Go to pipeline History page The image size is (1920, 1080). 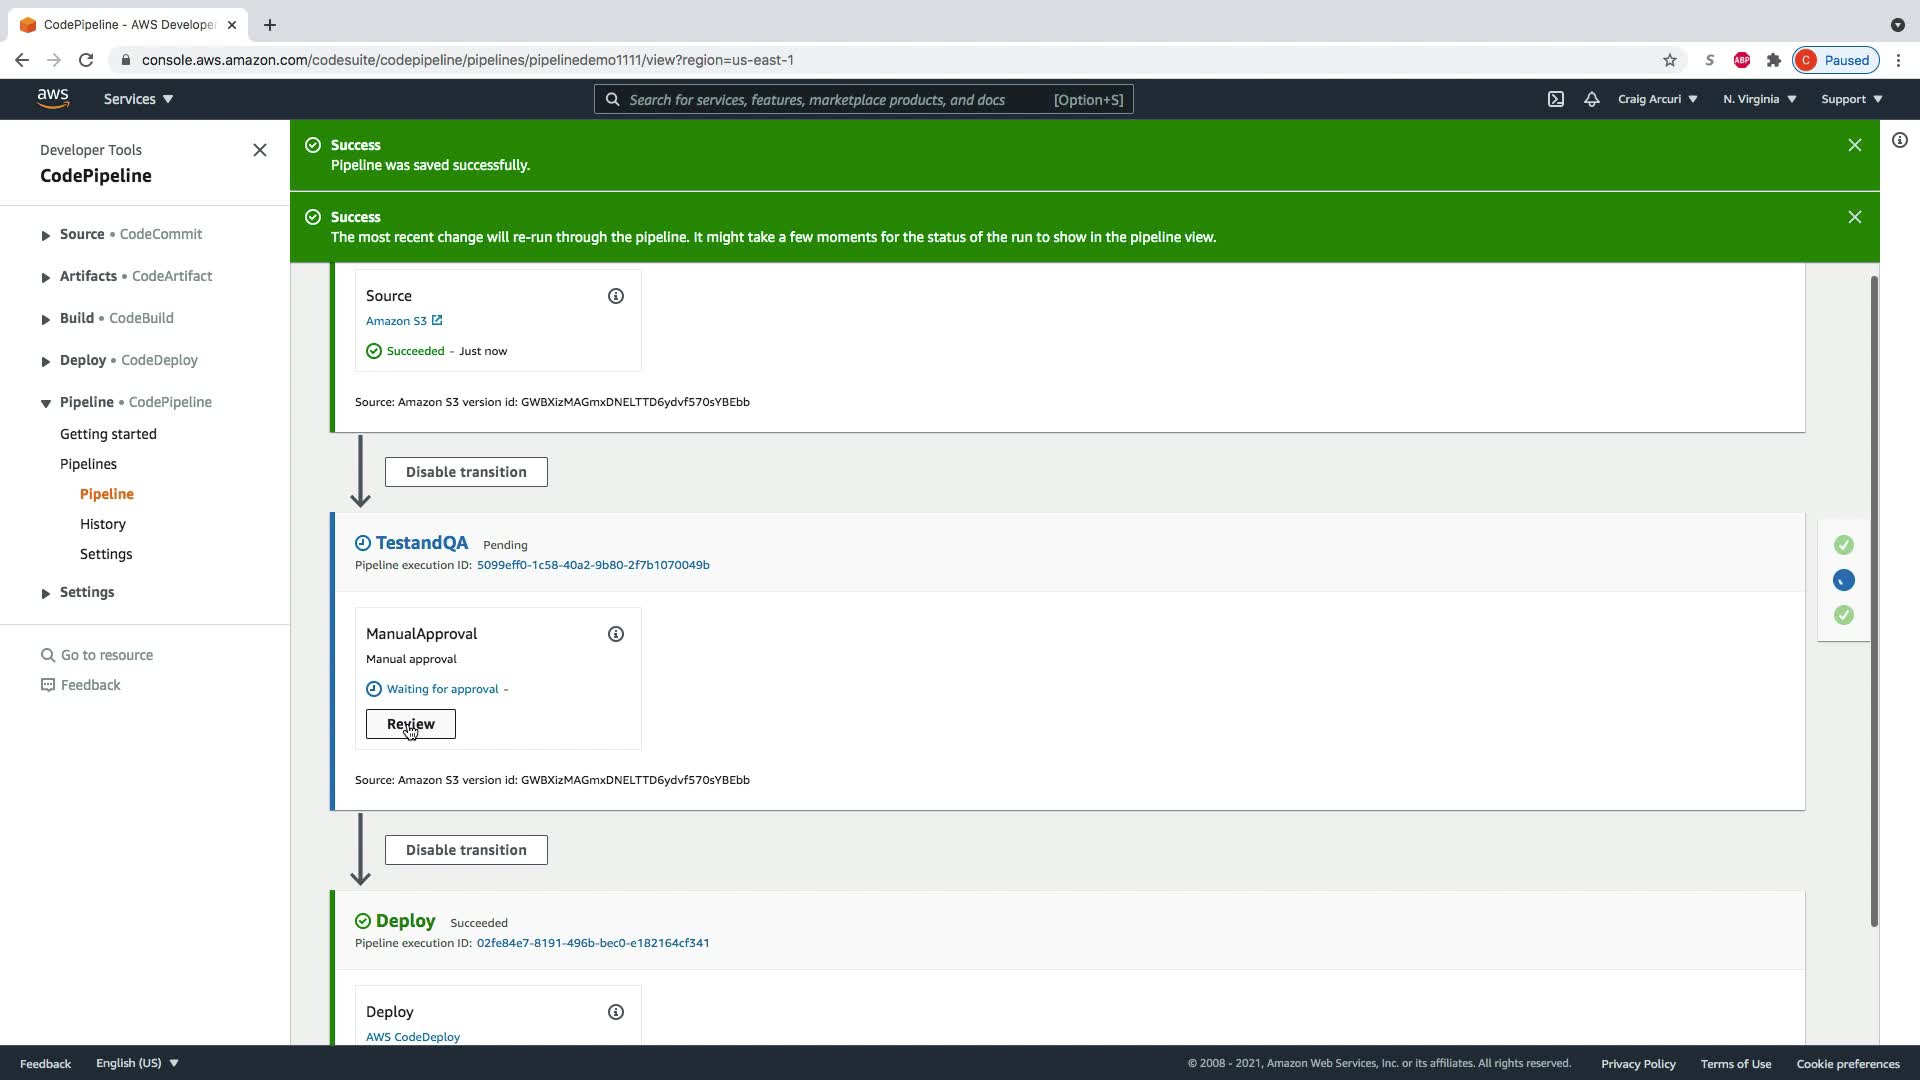point(103,524)
